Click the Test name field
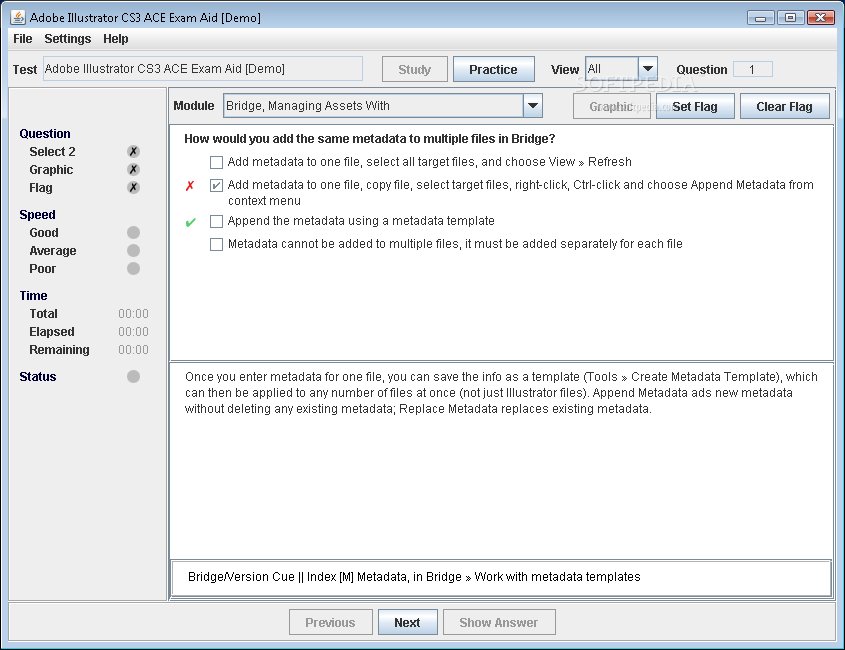The width and height of the screenshot is (845, 650). 203,68
